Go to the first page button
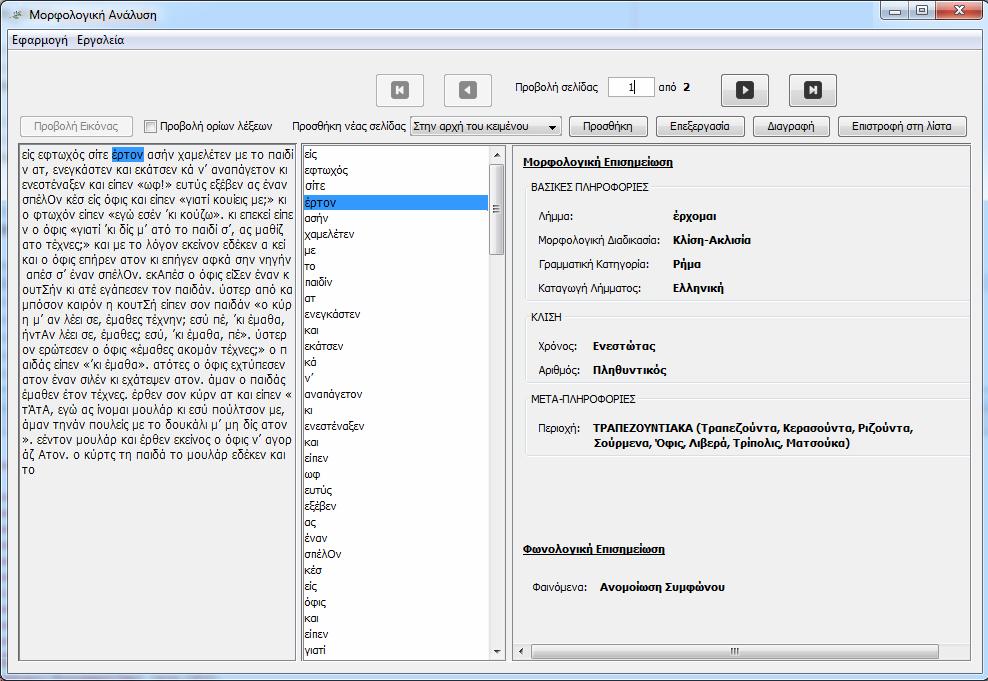 click(x=399, y=90)
